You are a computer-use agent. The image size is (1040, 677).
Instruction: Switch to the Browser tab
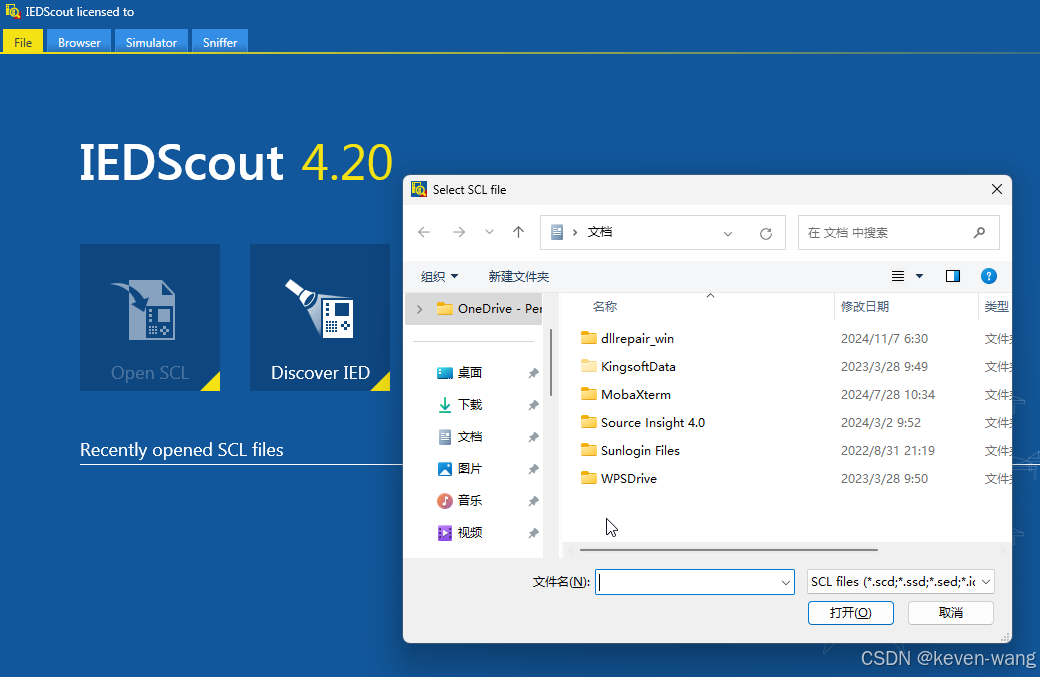(79, 42)
